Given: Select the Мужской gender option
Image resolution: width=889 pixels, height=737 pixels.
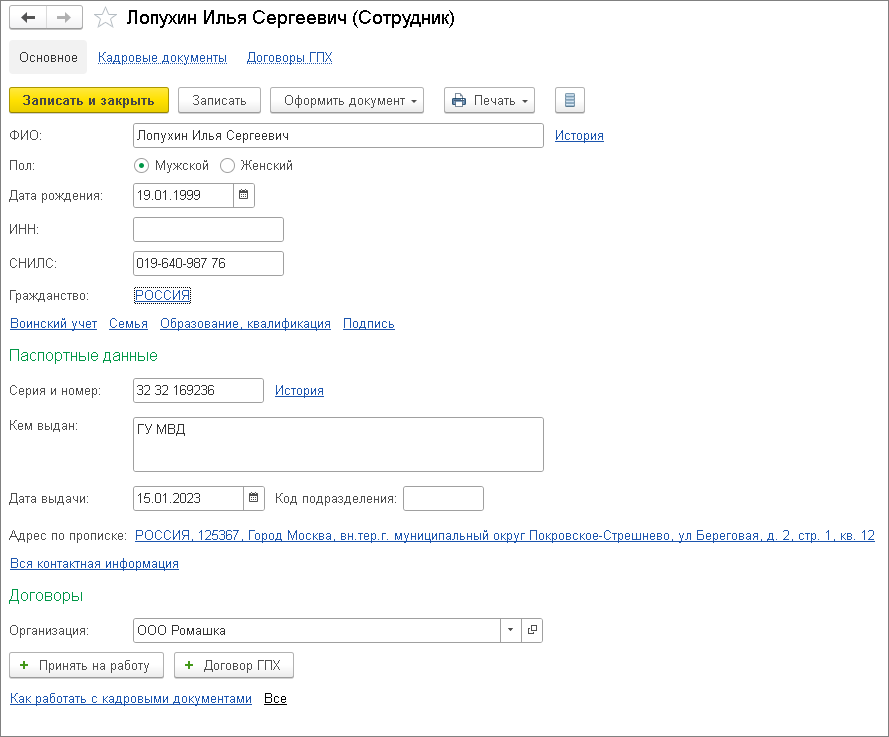Looking at the screenshot, I should click(141, 166).
